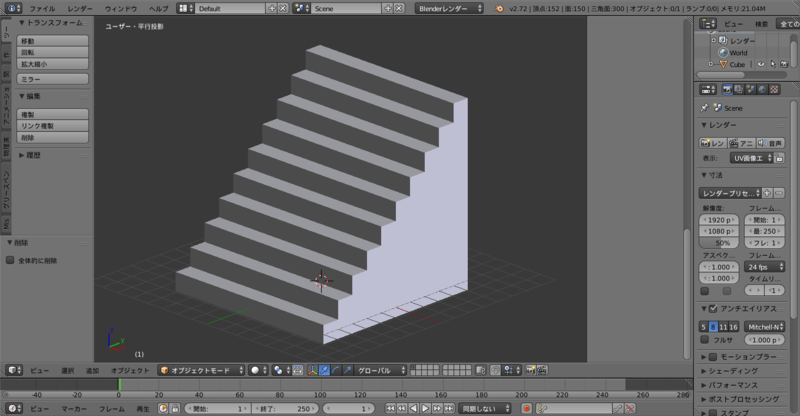Open Blenderレンダー engine dropdown
The width and height of the screenshot is (800, 416).
coord(449,8)
